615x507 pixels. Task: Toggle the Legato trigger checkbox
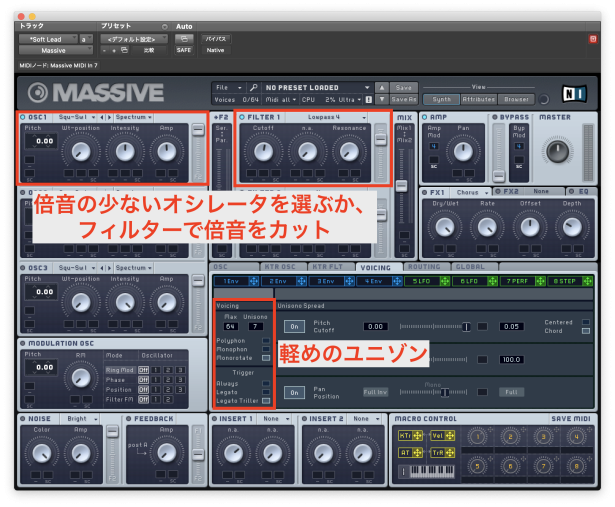tap(265, 392)
